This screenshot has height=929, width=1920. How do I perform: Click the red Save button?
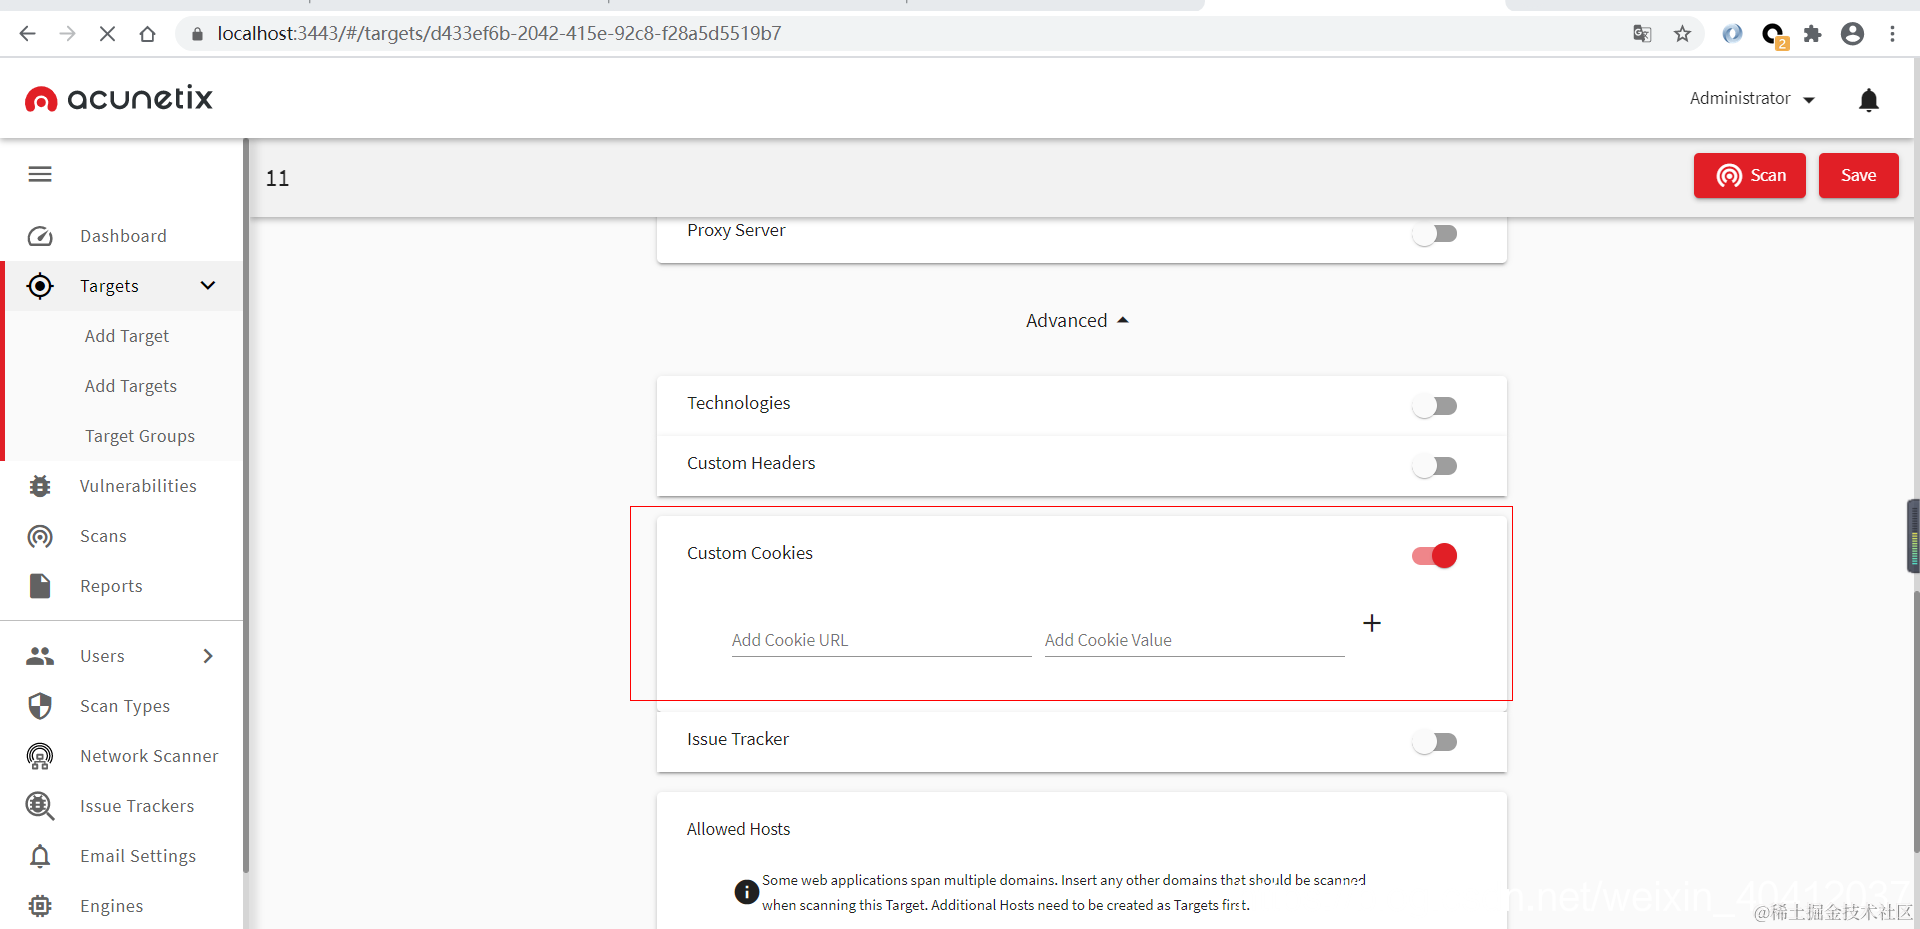1858,176
